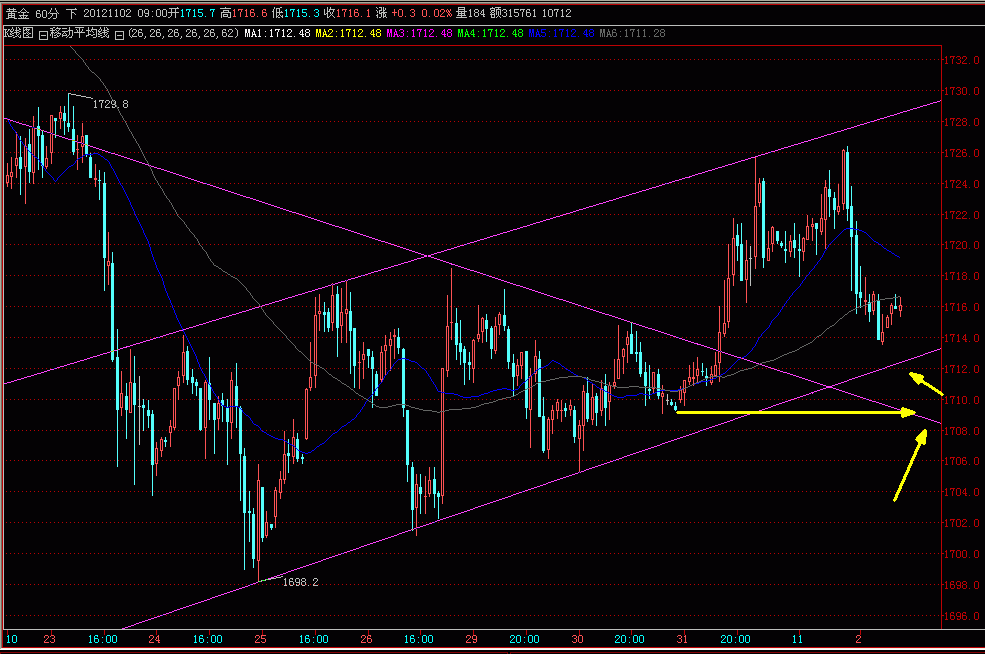
Task: Click the 1716.0 price axis label
Action: point(962,307)
